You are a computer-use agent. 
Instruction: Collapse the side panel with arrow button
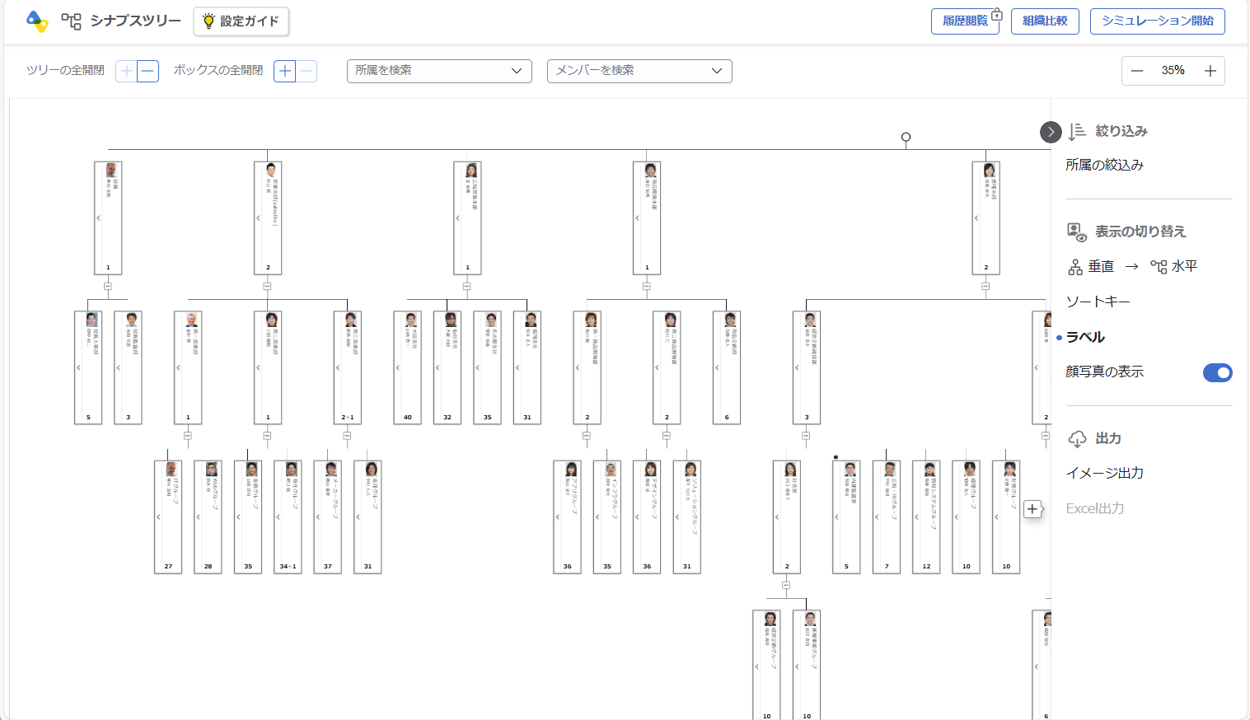tap(1050, 132)
